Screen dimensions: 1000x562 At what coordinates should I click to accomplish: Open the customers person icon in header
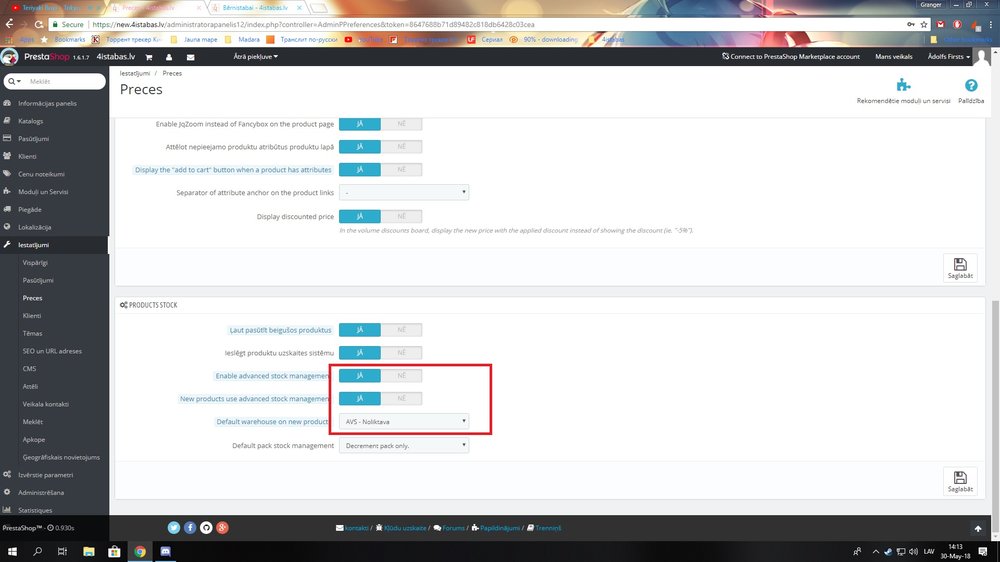(169, 57)
